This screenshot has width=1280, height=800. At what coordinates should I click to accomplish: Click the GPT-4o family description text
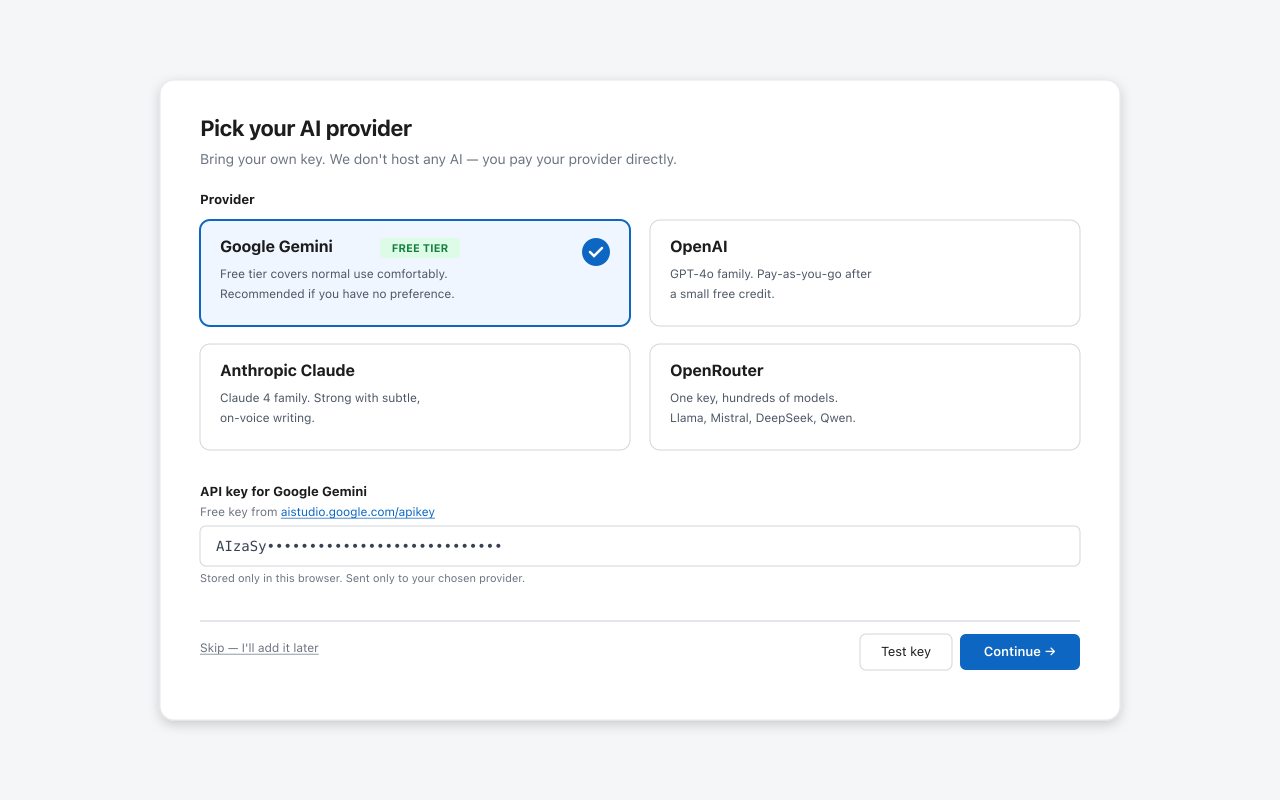[x=770, y=284]
